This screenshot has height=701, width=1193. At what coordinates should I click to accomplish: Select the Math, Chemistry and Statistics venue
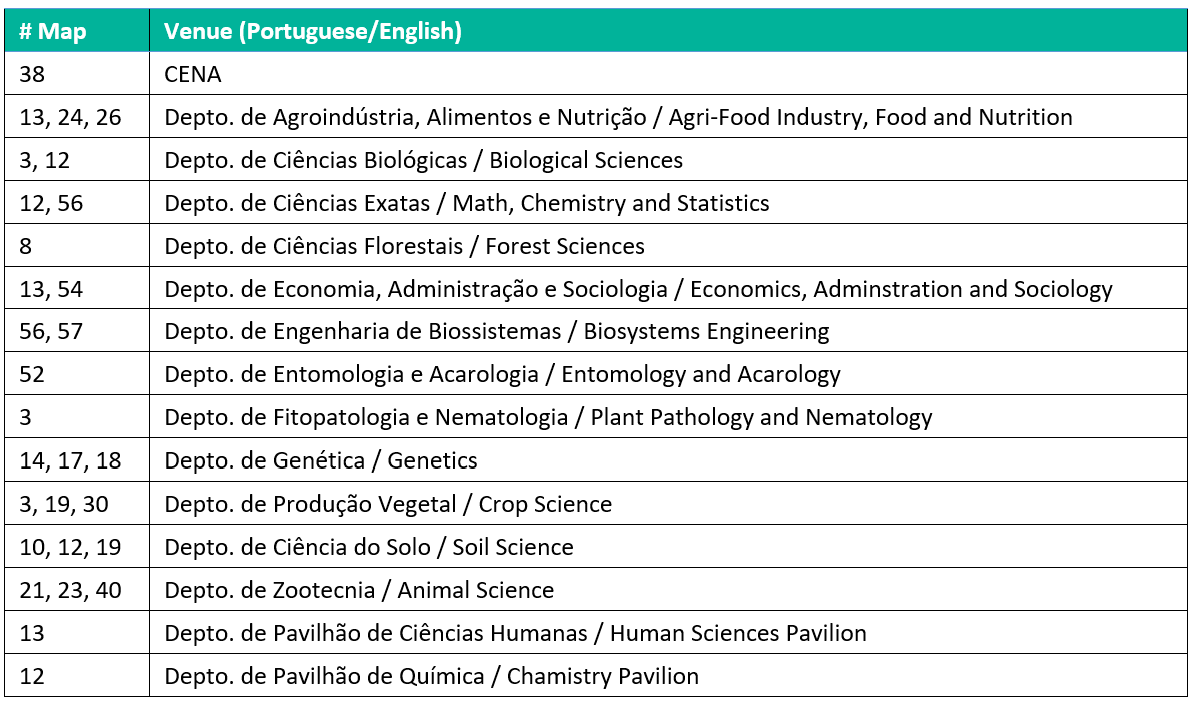point(467,204)
